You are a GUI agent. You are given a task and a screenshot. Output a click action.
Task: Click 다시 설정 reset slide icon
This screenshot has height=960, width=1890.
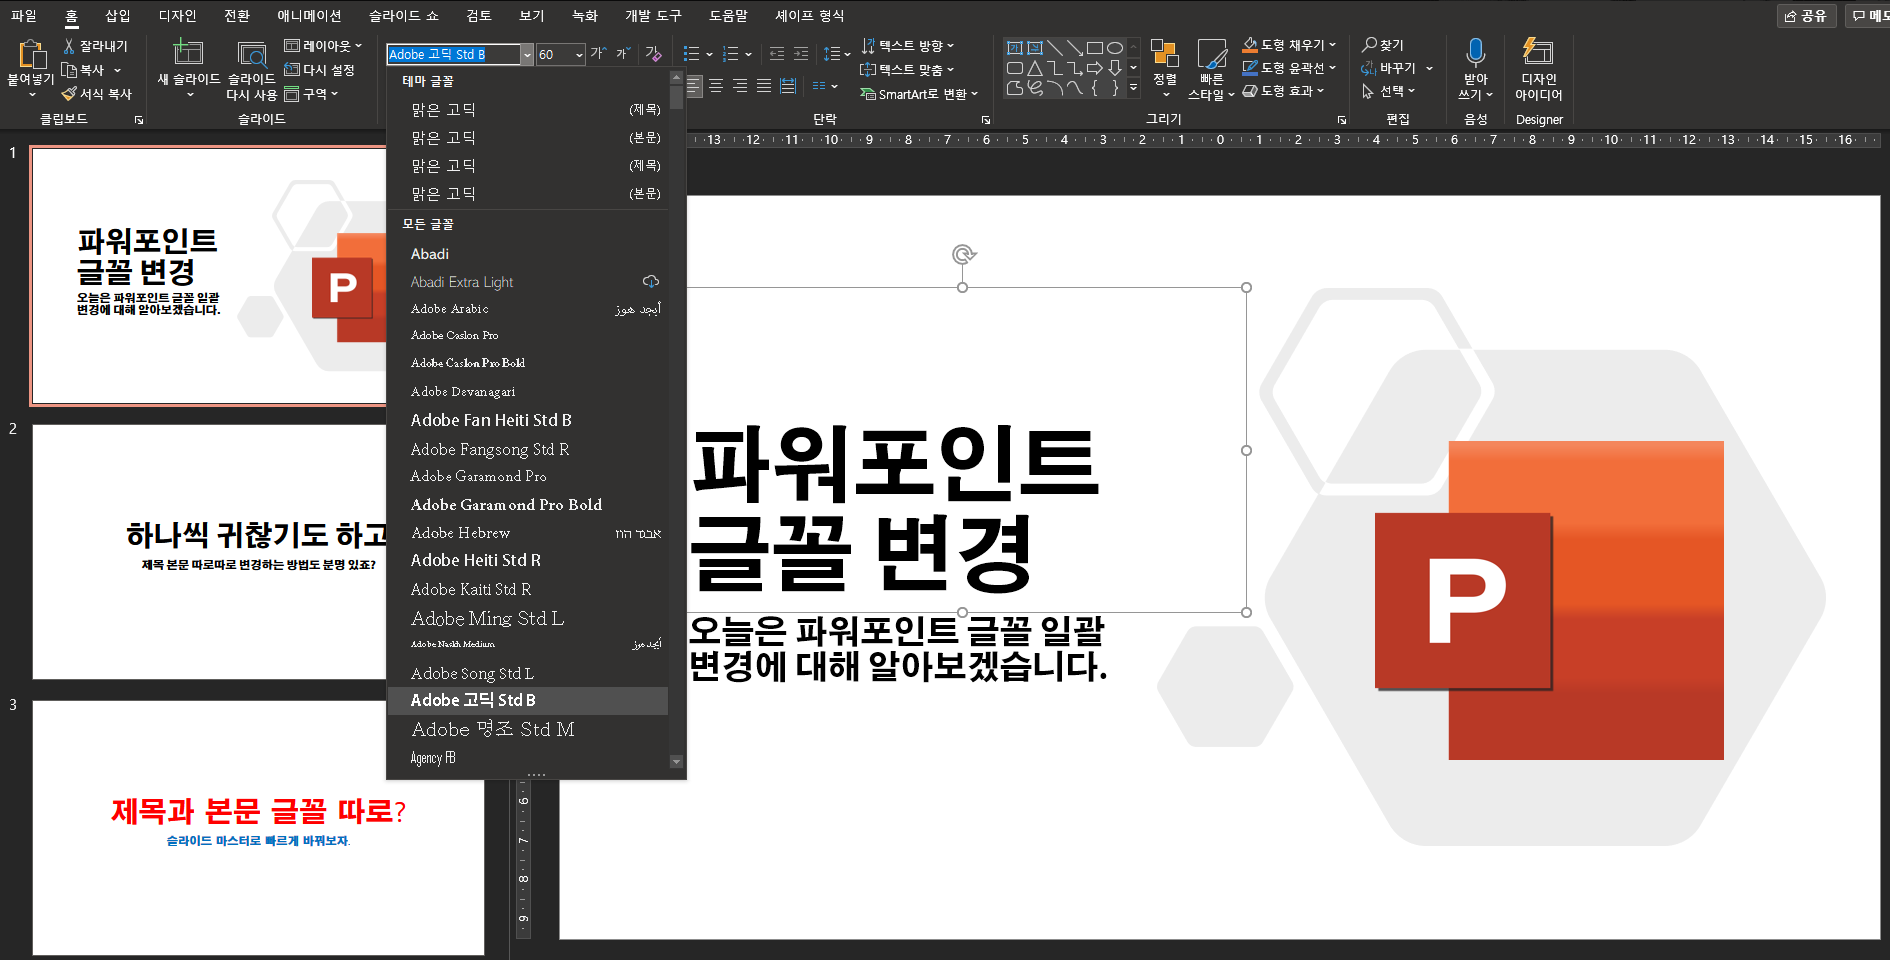[x=292, y=70]
